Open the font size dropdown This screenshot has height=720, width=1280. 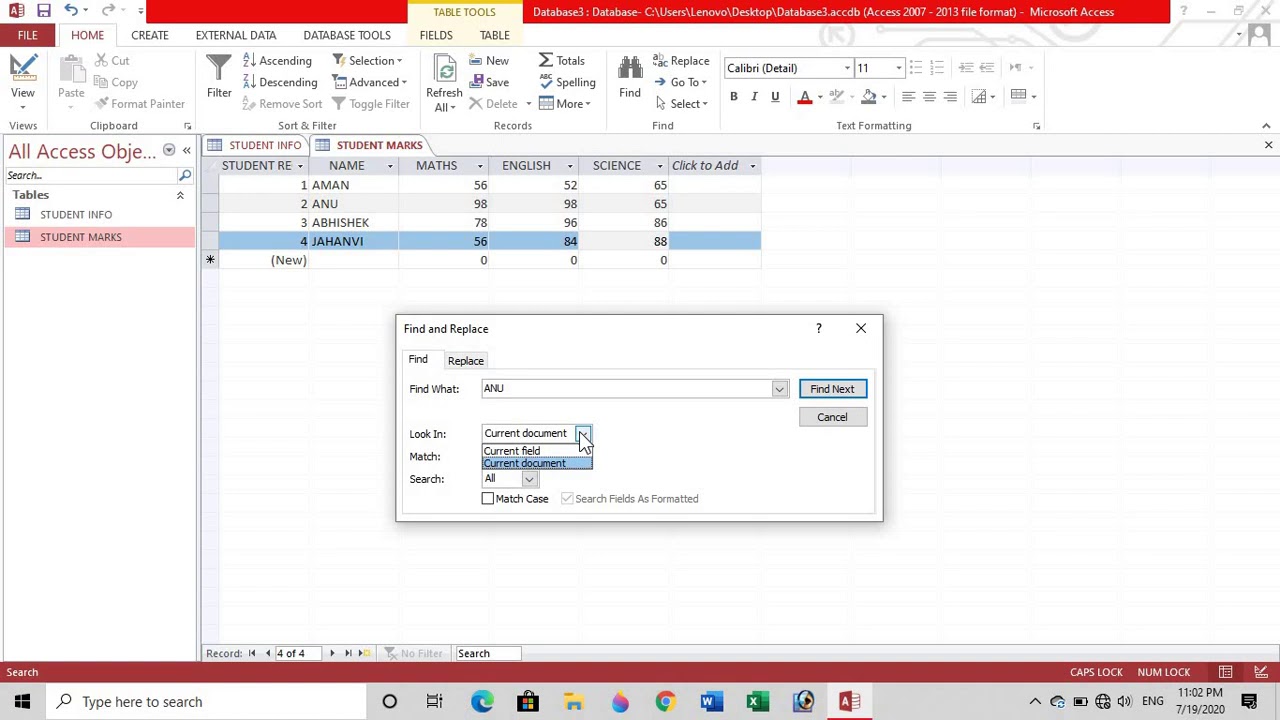tap(898, 68)
